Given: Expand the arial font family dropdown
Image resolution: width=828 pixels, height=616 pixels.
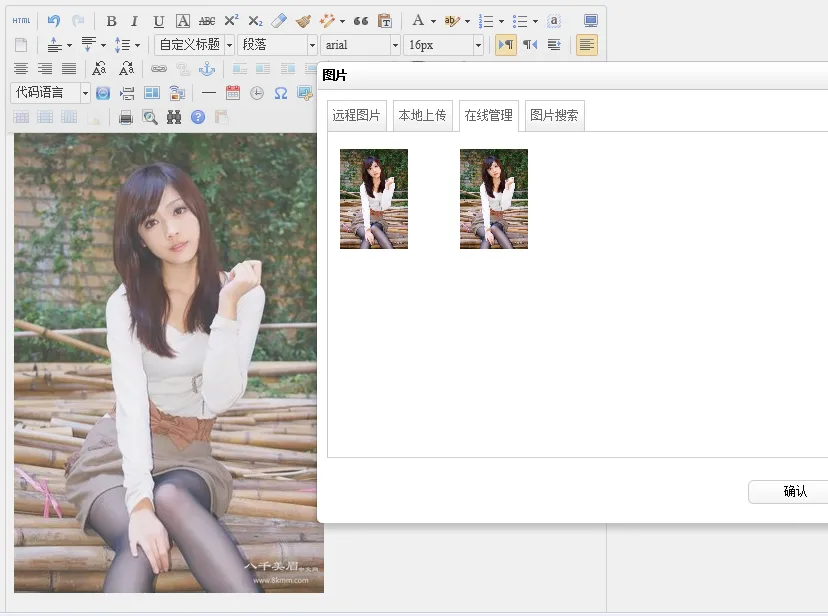Looking at the screenshot, I should coord(360,45).
